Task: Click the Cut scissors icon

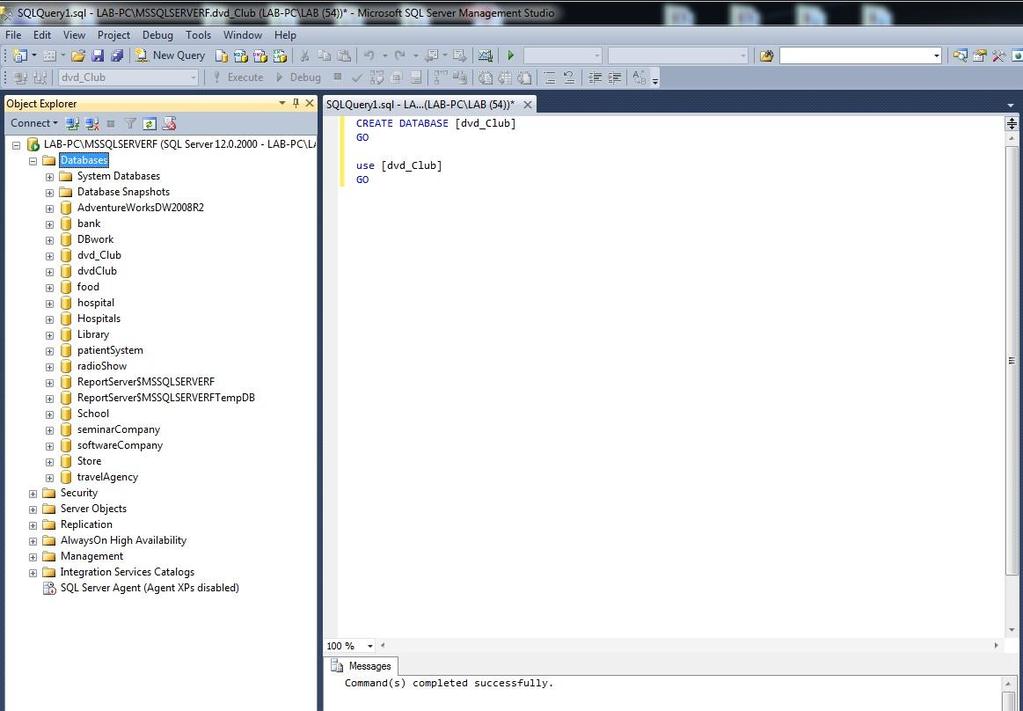Action: pos(305,56)
